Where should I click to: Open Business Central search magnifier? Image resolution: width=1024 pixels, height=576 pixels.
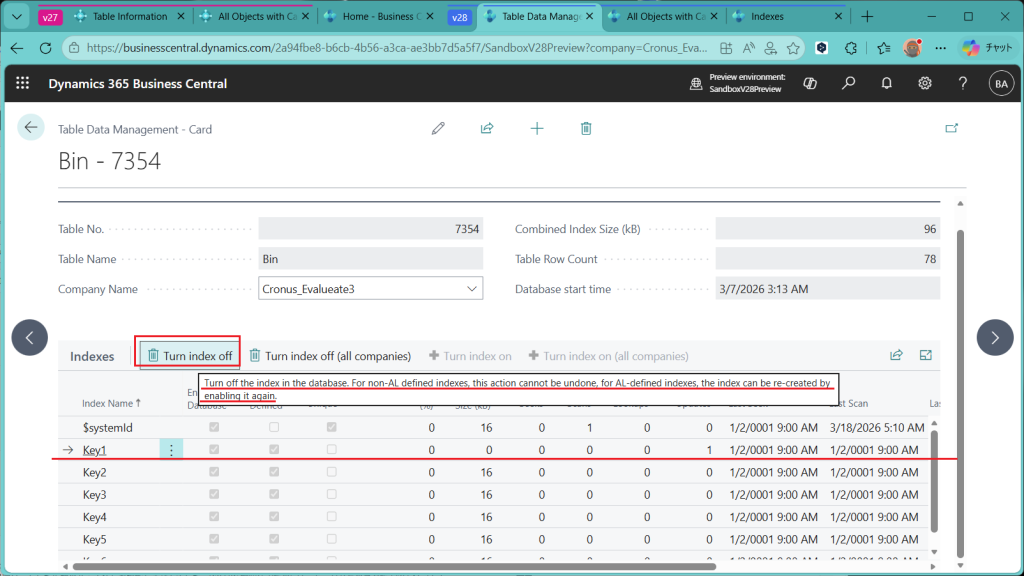[x=848, y=84]
